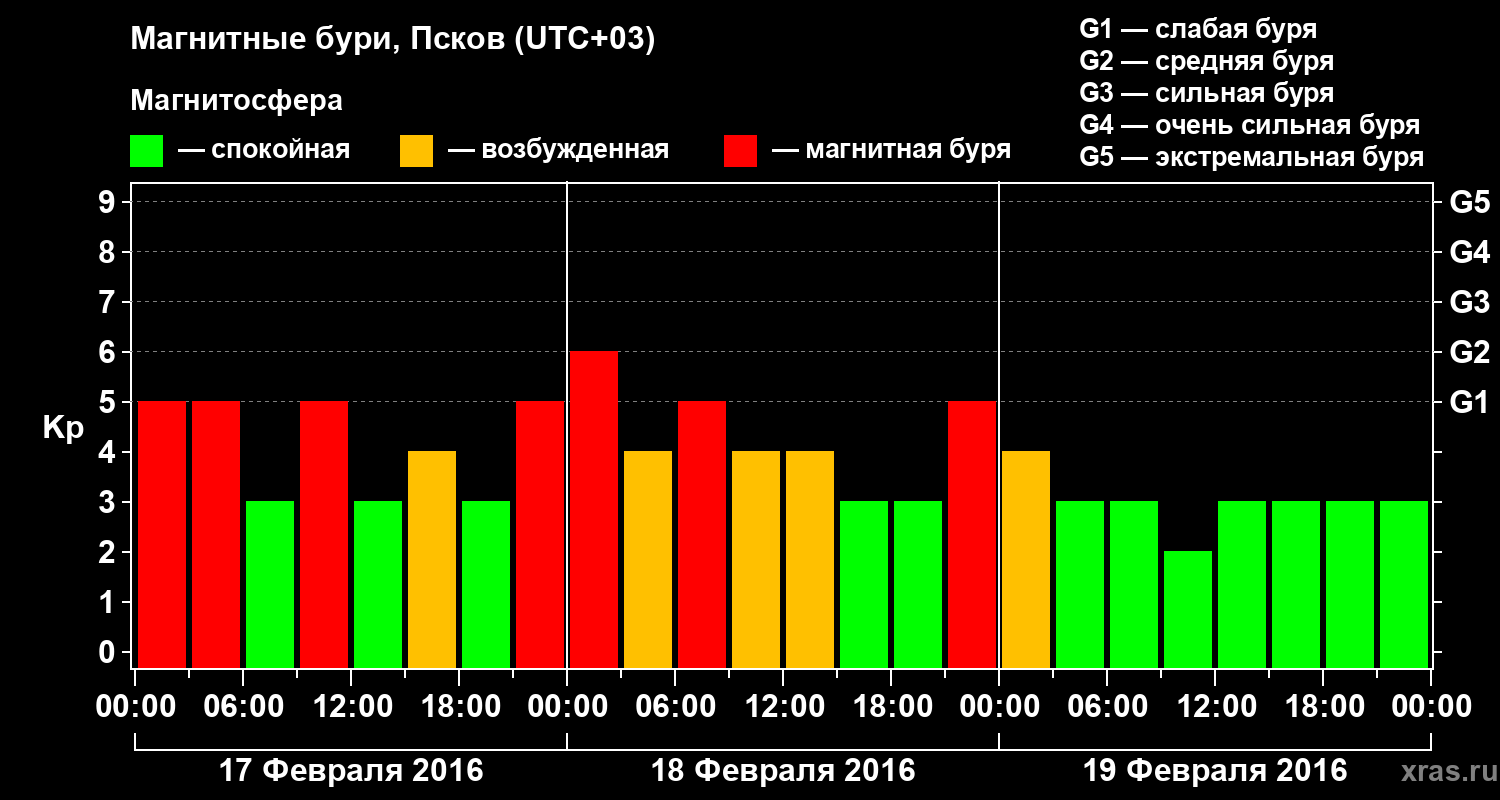The image size is (1500, 800).
Task: Select the line 'G5 — экстремальная буря'
Action: (1252, 157)
